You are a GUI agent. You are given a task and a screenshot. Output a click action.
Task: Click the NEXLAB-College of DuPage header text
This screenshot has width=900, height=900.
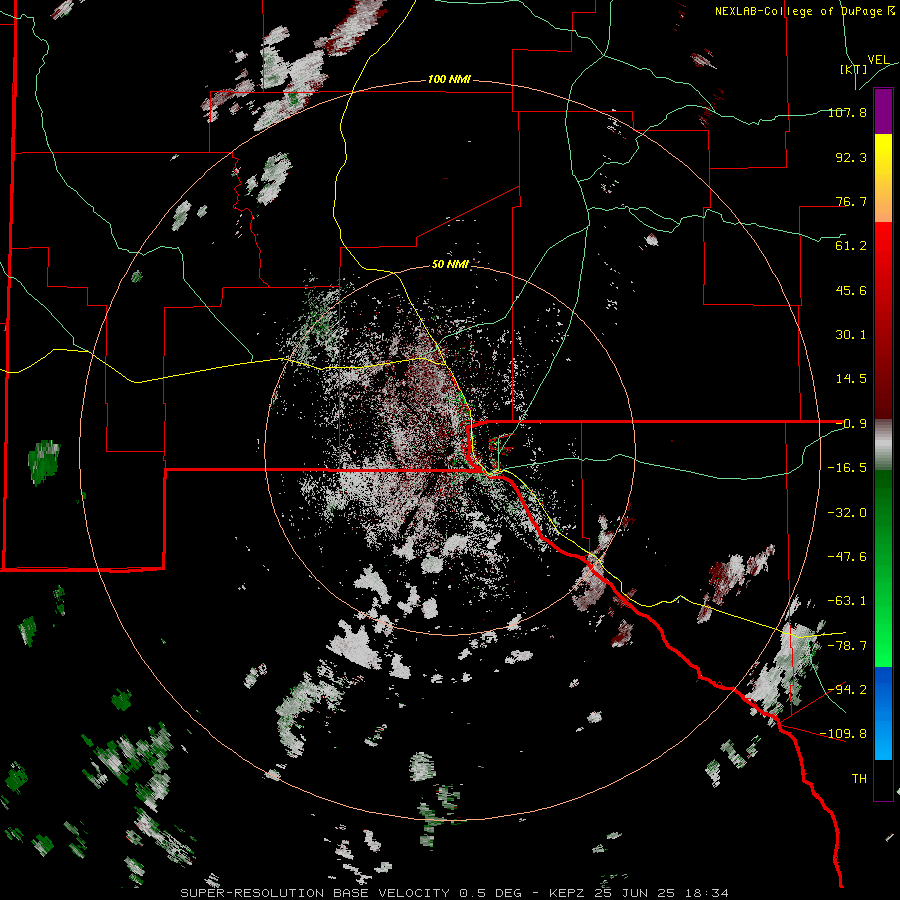point(805,11)
